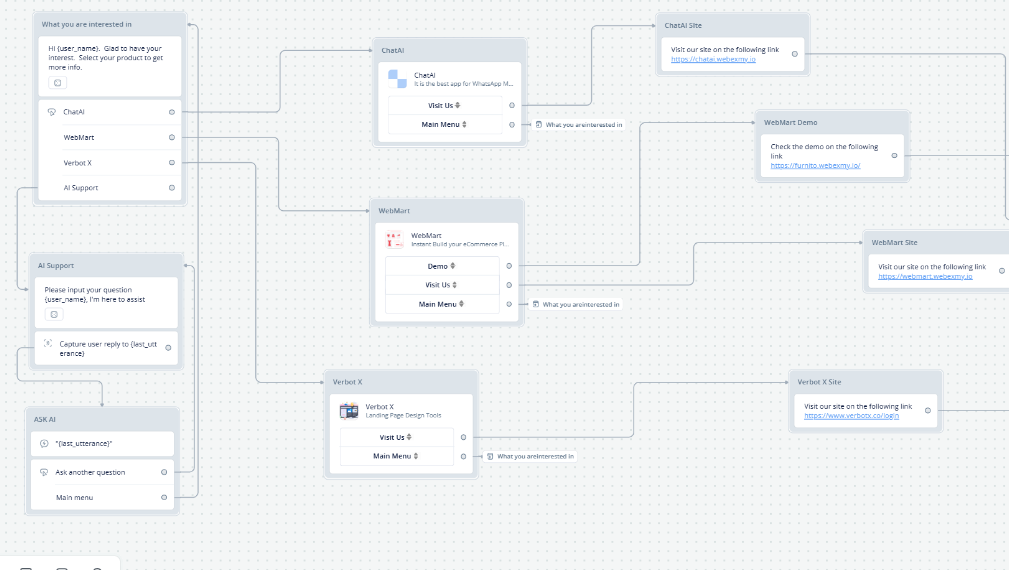Image resolution: width=1009 pixels, height=570 pixels.
Task: Click the port beside WebMart's Visit Us button
Action: pyautogui.click(x=509, y=285)
